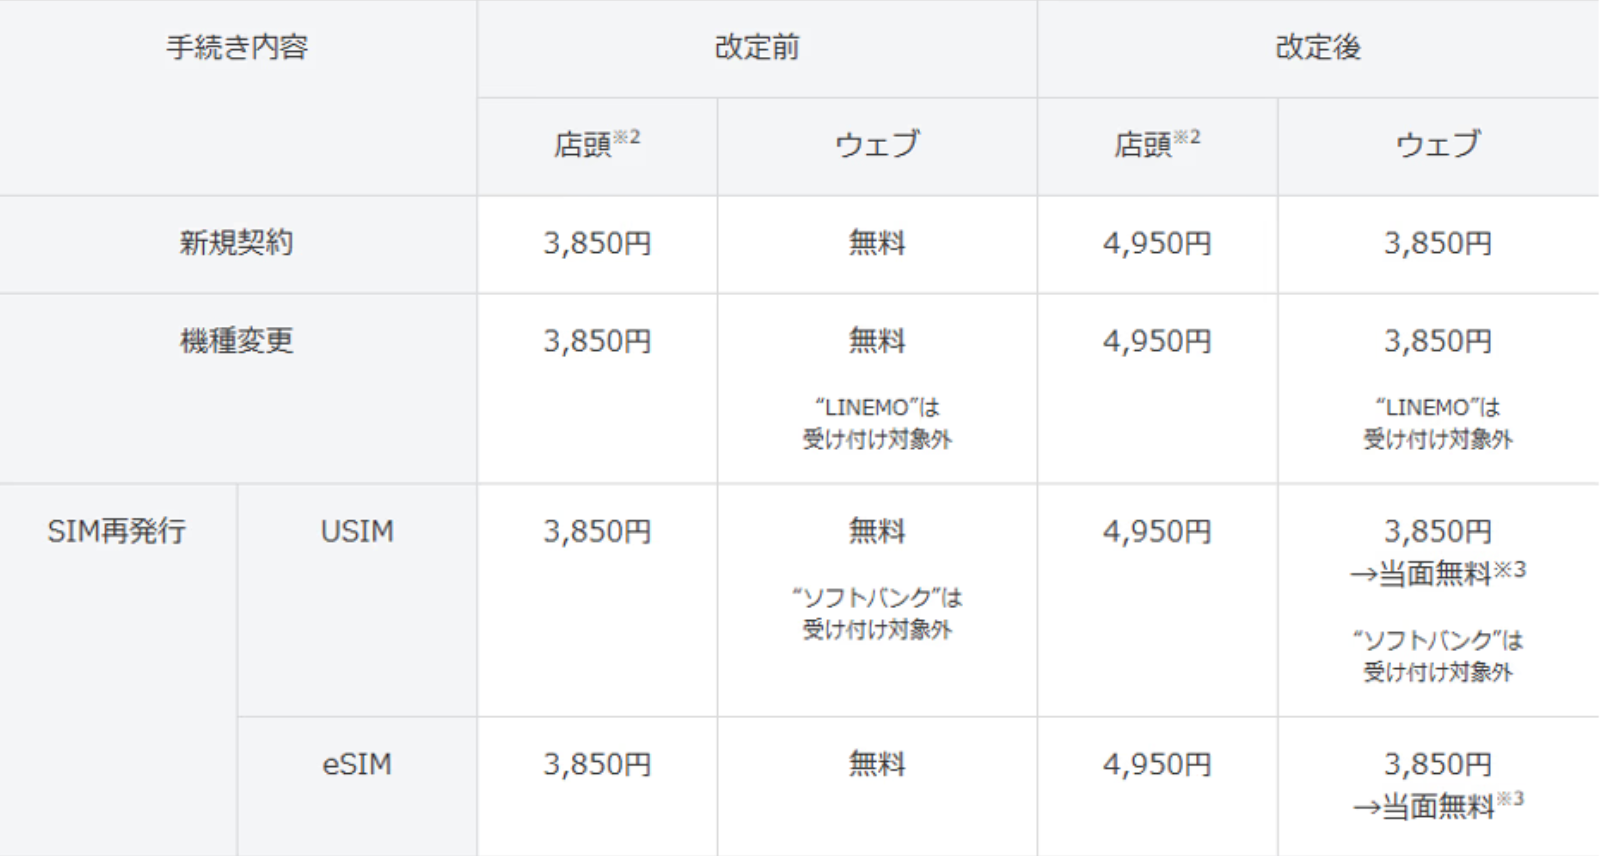This screenshot has height=856, width=1606.
Task: Click ※3 footnote in eSIM row
Action: point(1510,798)
